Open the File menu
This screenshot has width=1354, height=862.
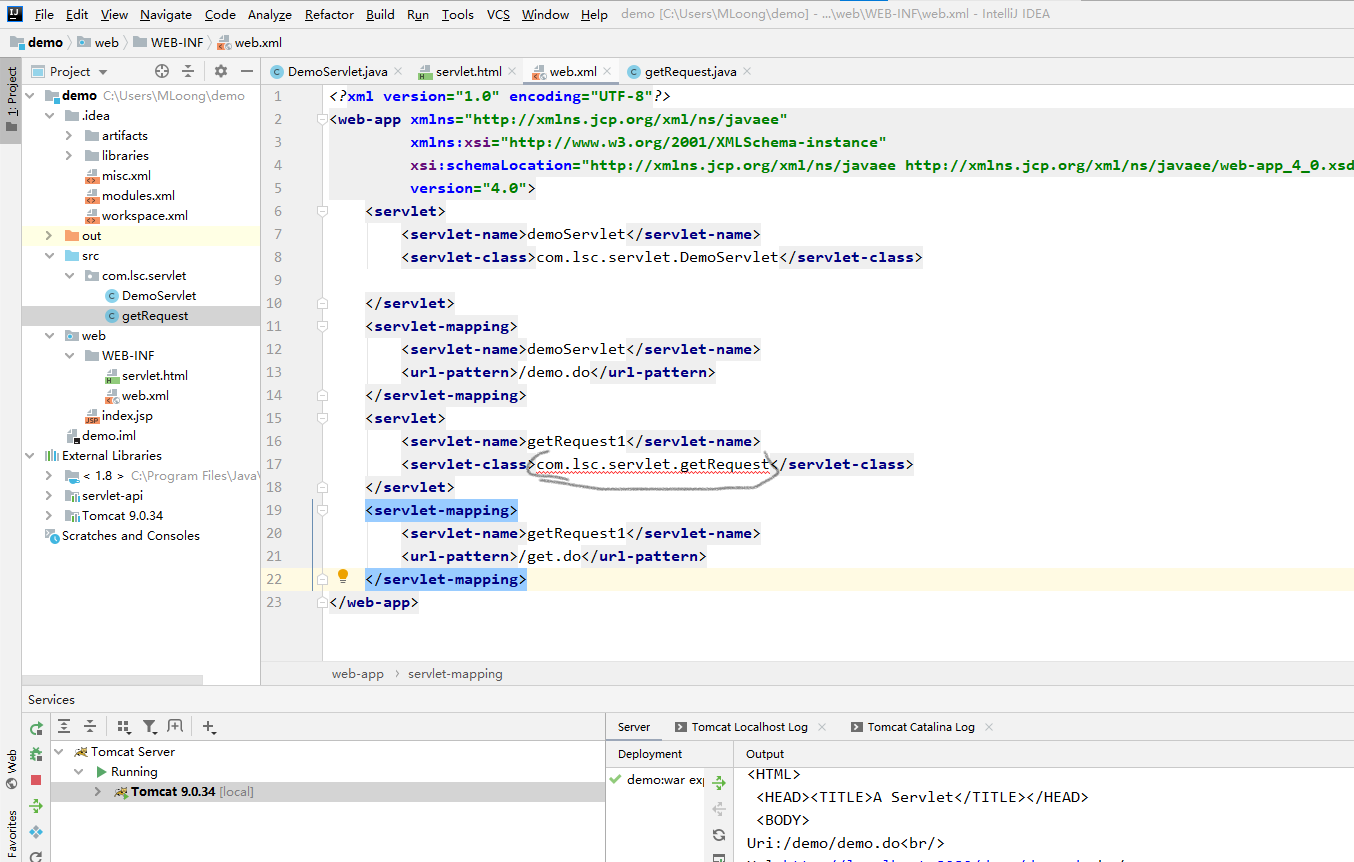[44, 14]
